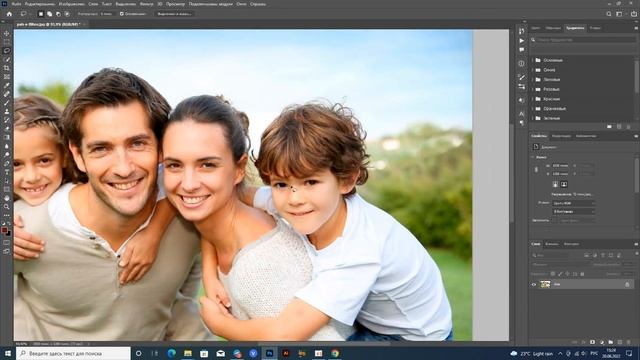The height and width of the screenshot is (360, 640).
Task: Expand the Основные gradient folder
Action: 533,60
